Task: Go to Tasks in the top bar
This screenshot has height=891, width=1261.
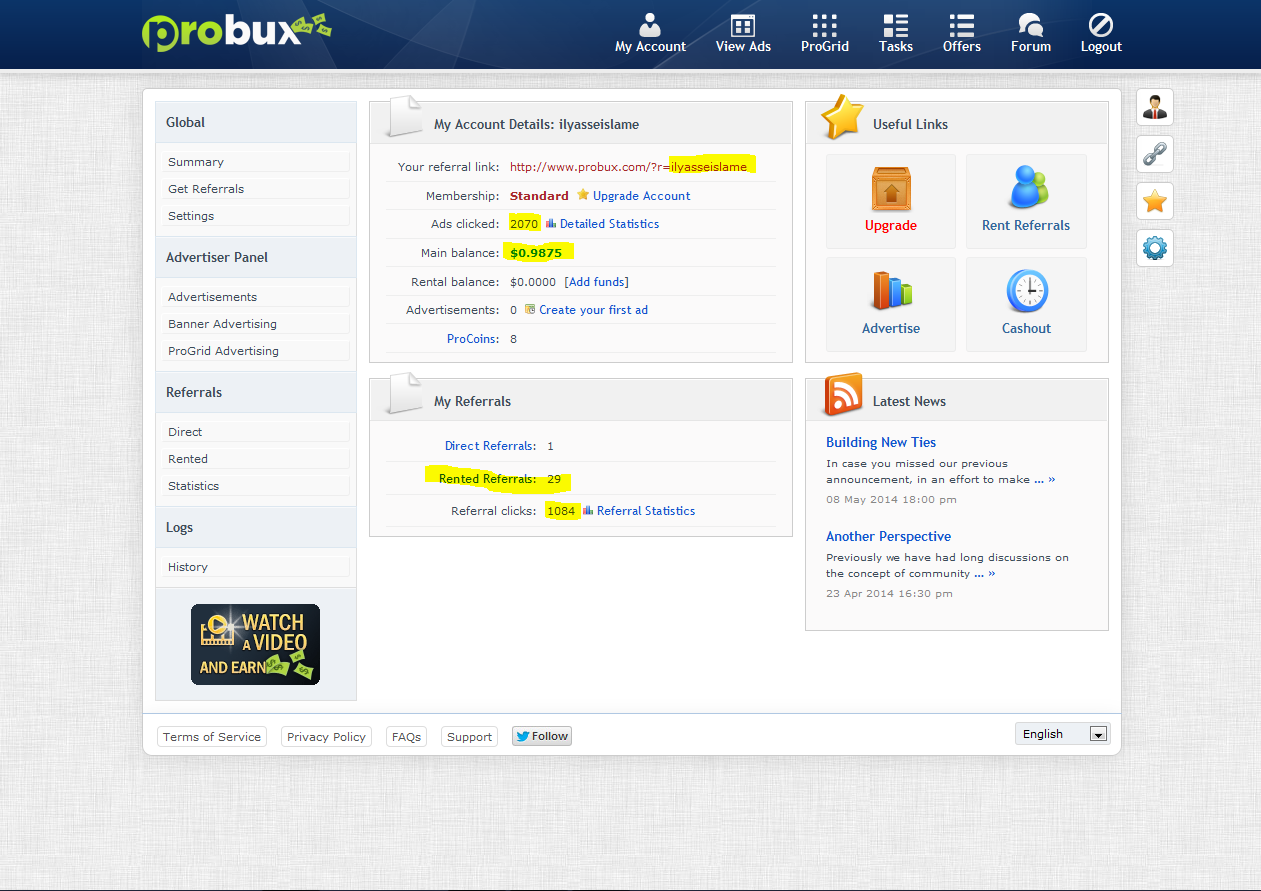Action: [896, 33]
